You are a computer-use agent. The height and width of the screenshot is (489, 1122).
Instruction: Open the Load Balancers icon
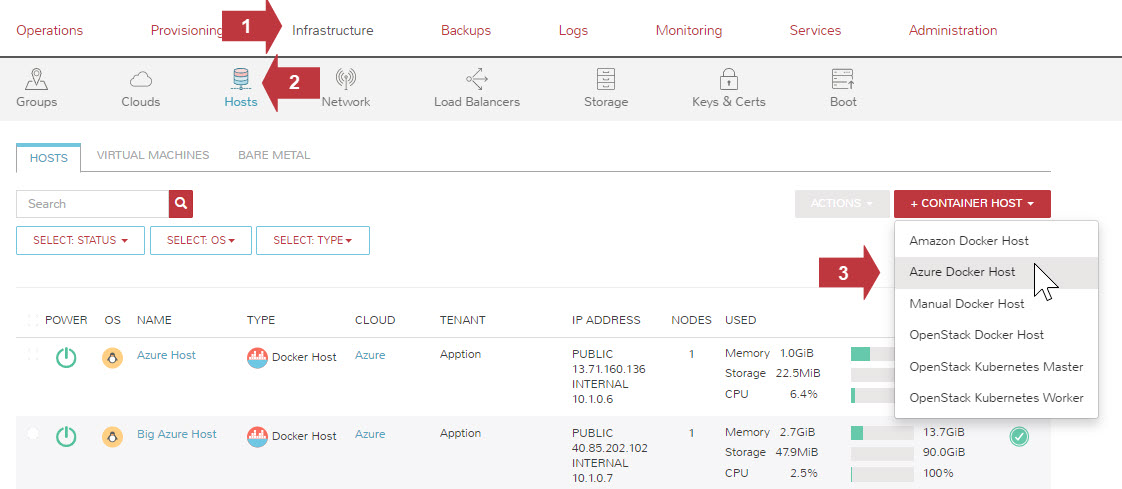(x=476, y=79)
